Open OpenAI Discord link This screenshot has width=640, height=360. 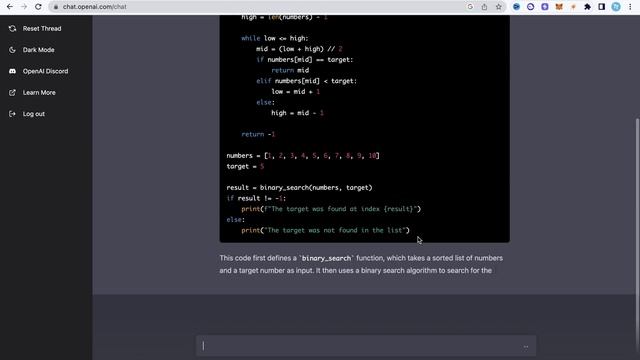click(45, 71)
